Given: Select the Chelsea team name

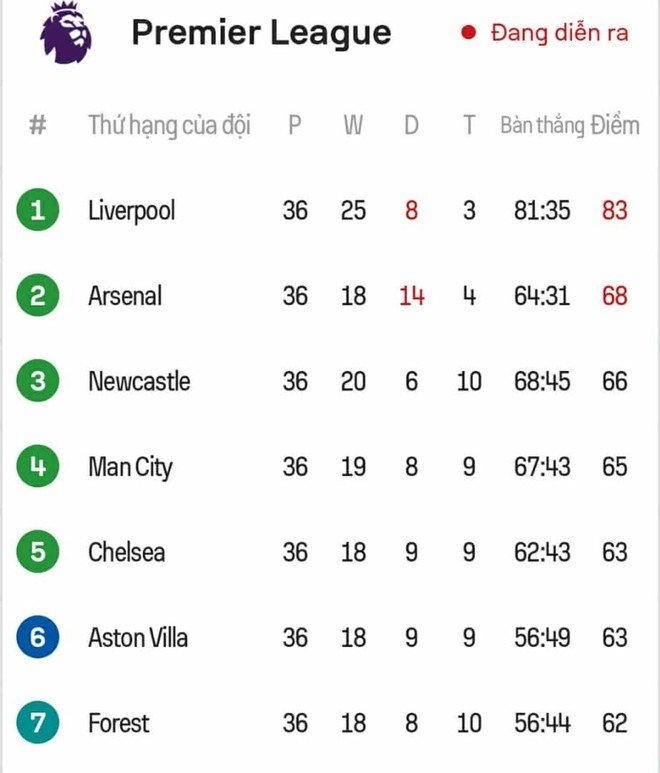Looking at the screenshot, I should click(x=127, y=552).
